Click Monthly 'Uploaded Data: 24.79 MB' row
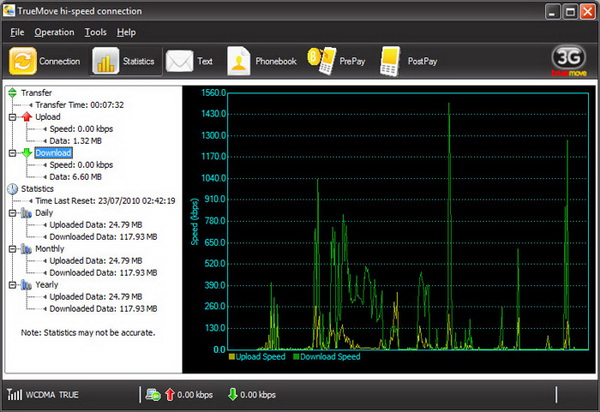600x412 pixels. (x=96, y=261)
